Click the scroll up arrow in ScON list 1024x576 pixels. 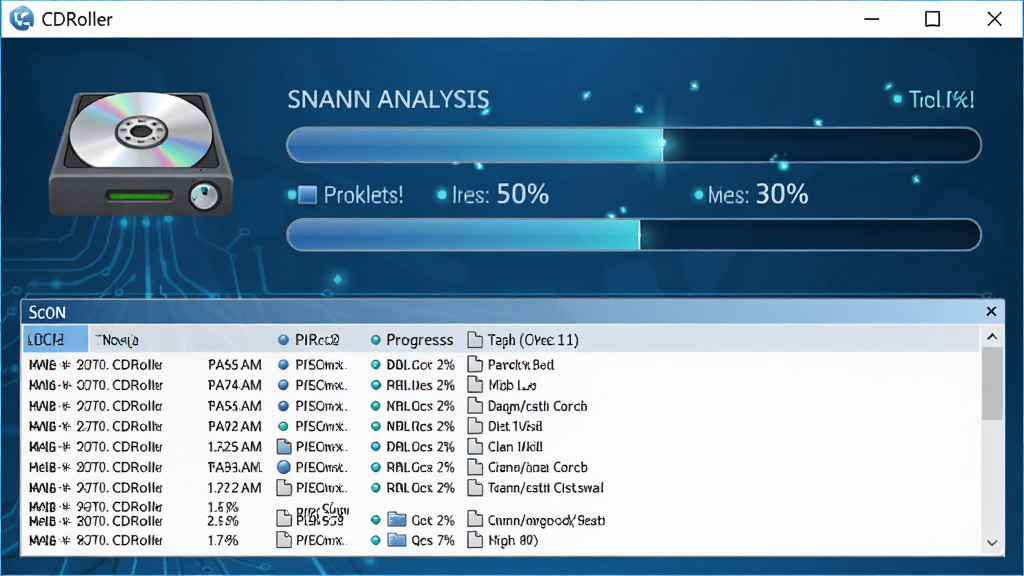(x=992, y=337)
